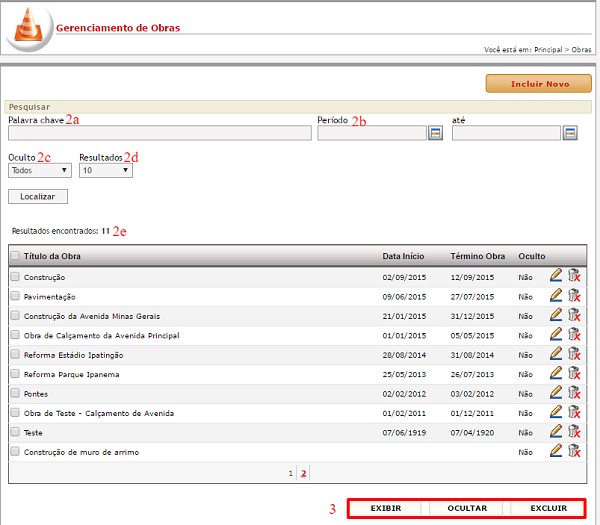Edit Obra de Calçamento da Avenida Principal
Image resolution: width=600 pixels, height=525 pixels.
(556, 334)
